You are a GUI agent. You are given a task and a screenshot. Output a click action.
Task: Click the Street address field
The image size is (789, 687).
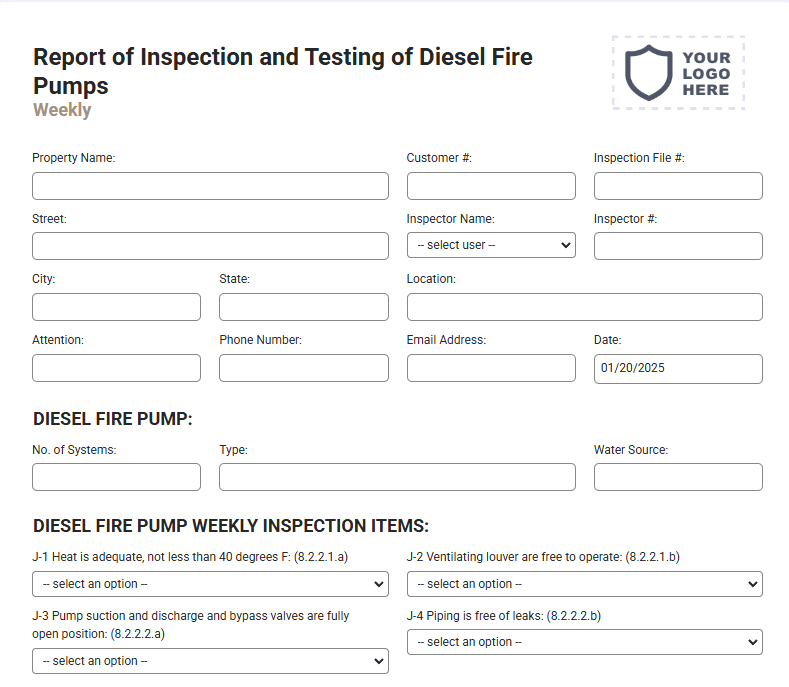tap(210, 246)
